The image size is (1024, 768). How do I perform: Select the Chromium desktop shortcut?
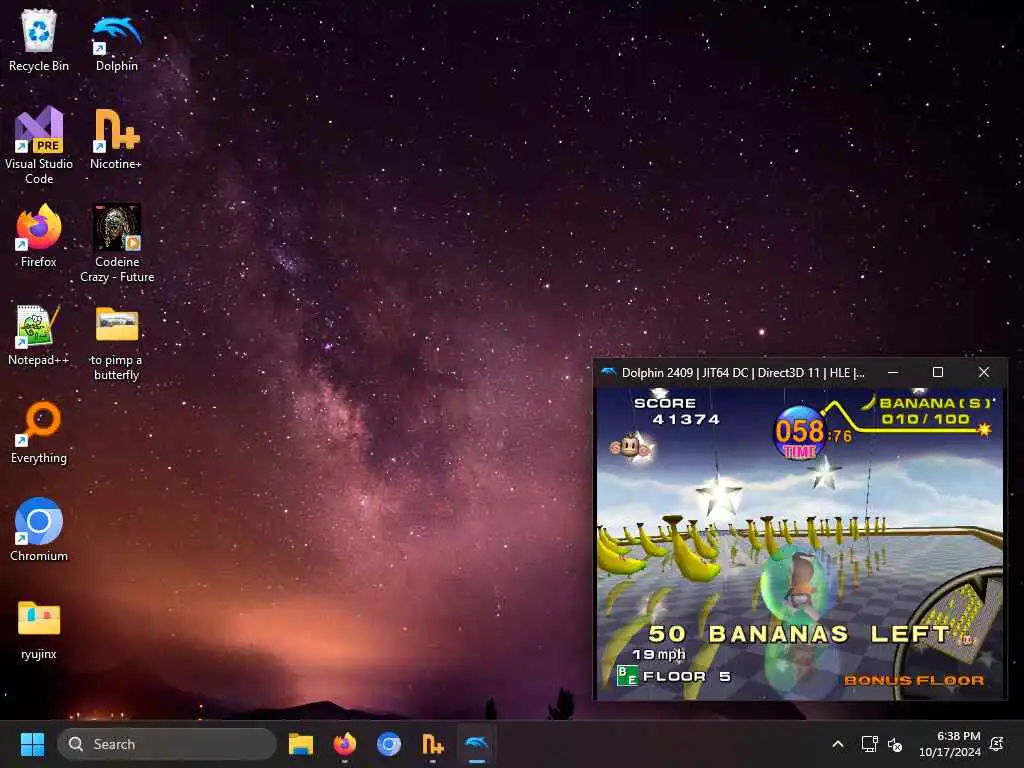[x=39, y=530]
